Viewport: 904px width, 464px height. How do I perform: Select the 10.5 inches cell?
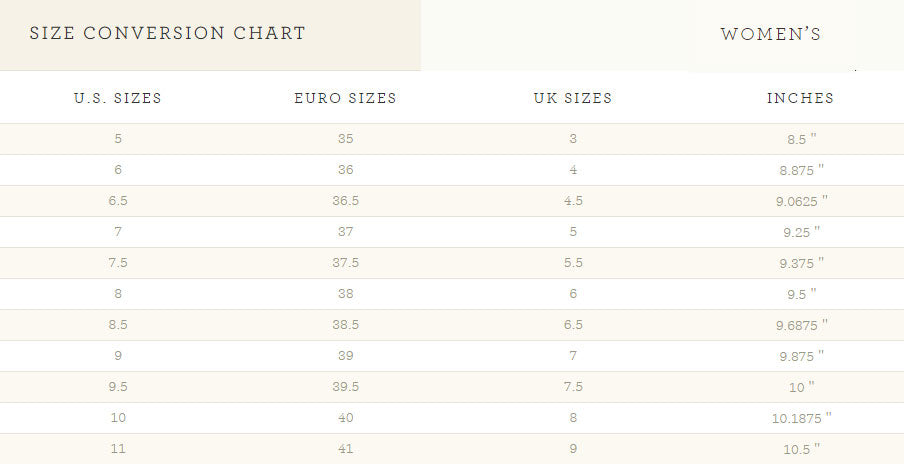(x=802, y=449)
